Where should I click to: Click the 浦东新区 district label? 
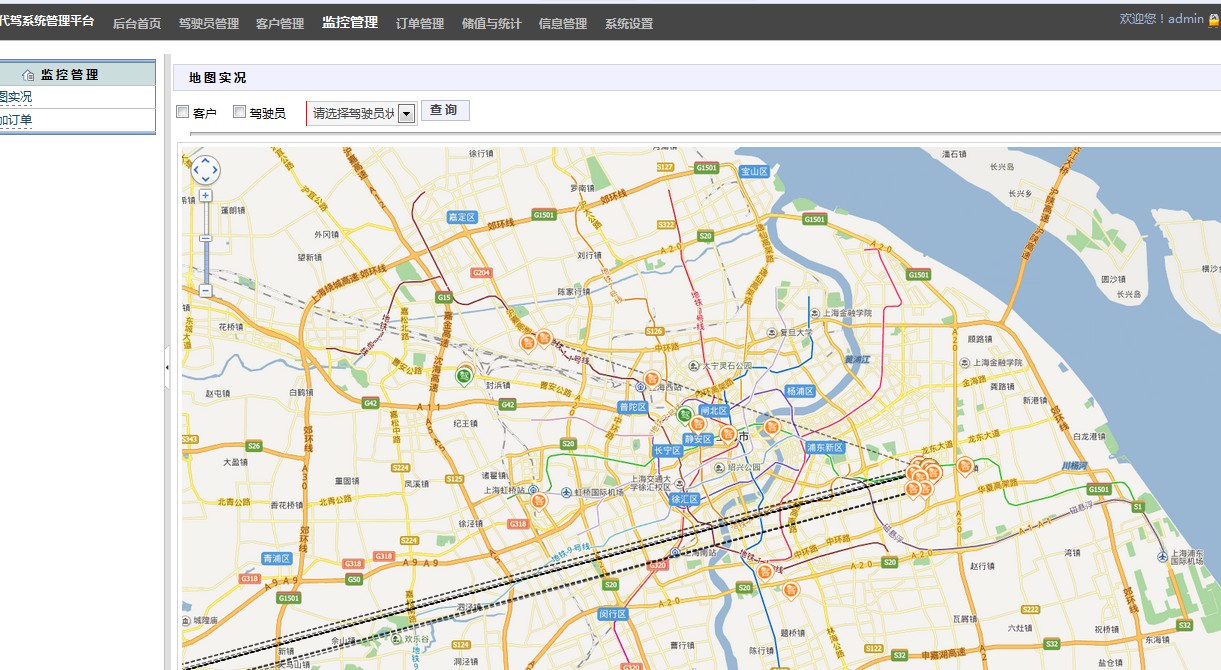826,447
